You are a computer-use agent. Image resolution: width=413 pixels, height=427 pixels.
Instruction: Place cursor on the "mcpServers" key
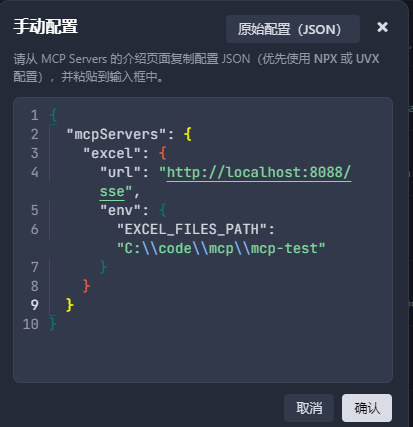[116, 134]
